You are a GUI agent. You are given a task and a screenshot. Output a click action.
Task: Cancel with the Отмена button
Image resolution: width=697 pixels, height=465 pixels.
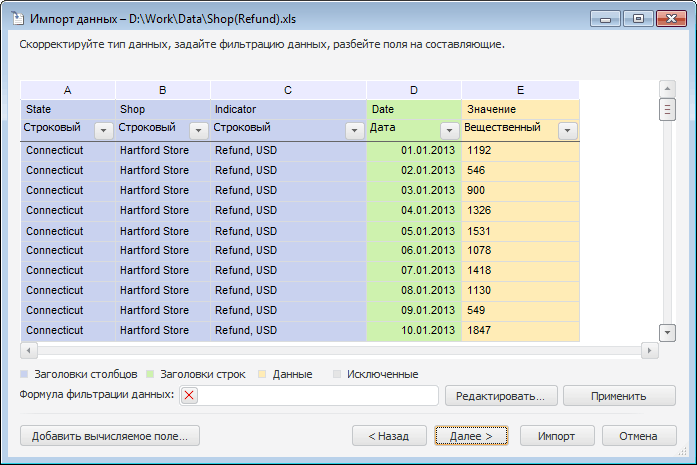pos(639,436)
